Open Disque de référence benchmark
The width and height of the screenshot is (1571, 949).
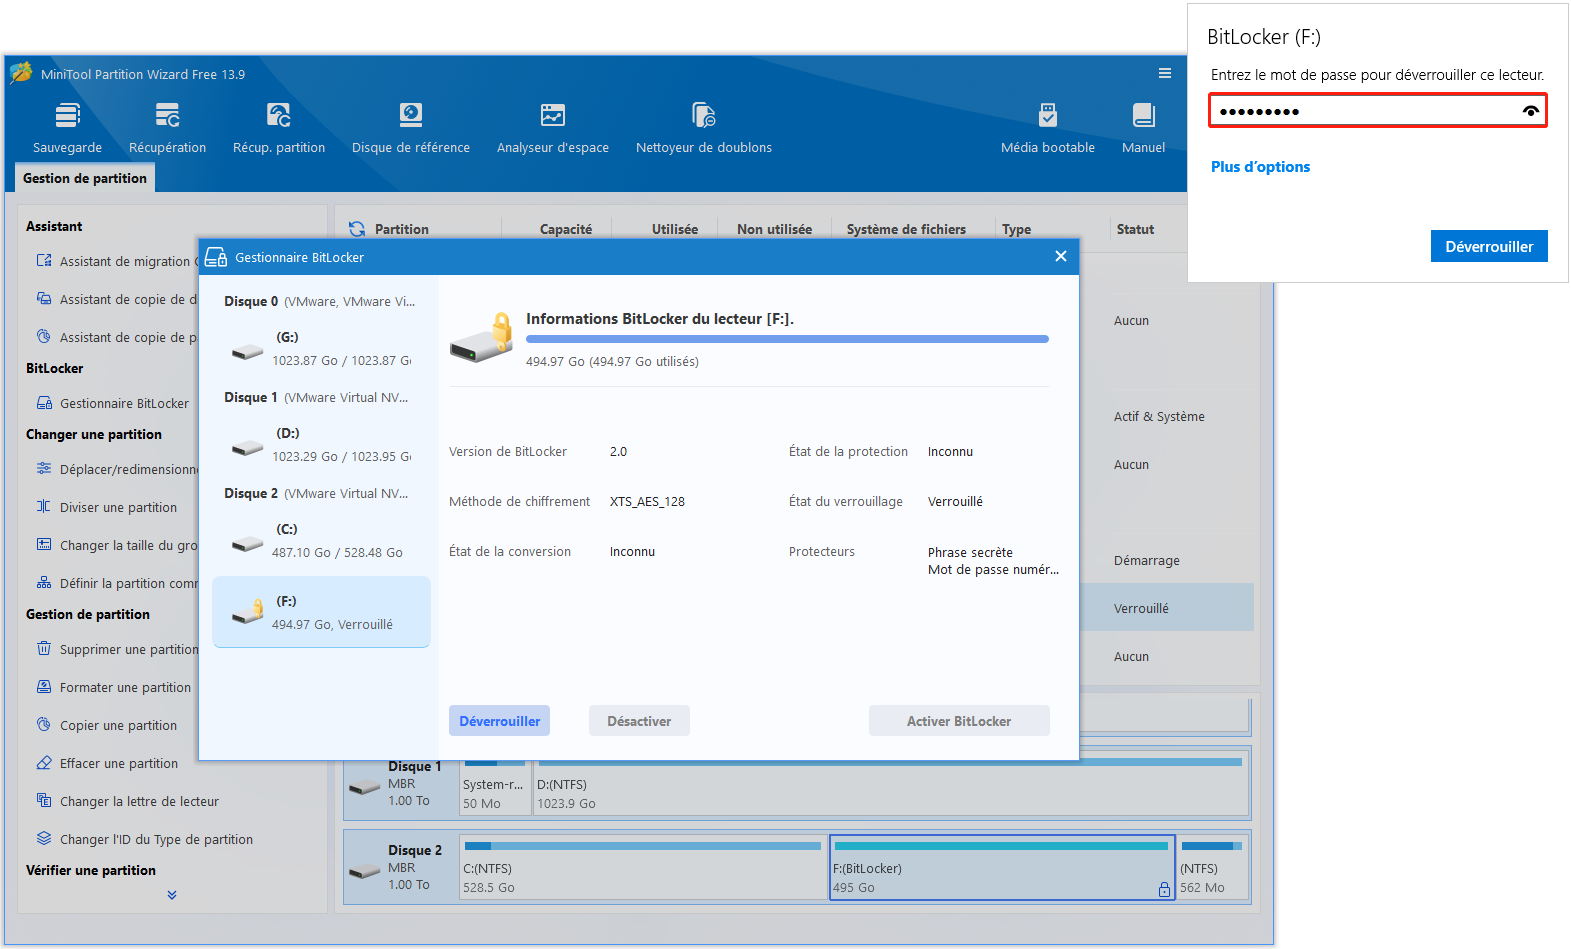pos(411,128)
